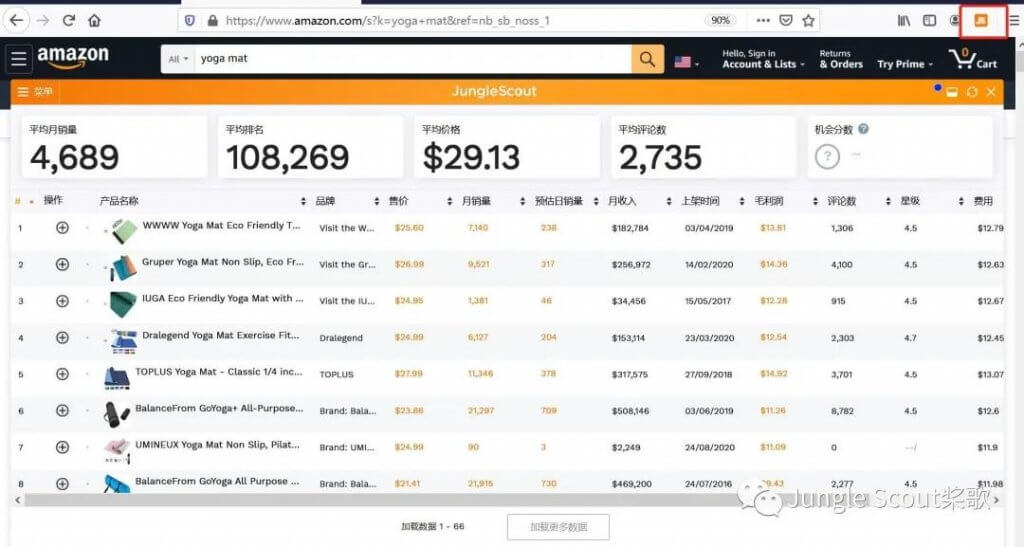Click the WWWW Yoga Mat product thumbnail

pyautogui.click(x=121, y=230)
